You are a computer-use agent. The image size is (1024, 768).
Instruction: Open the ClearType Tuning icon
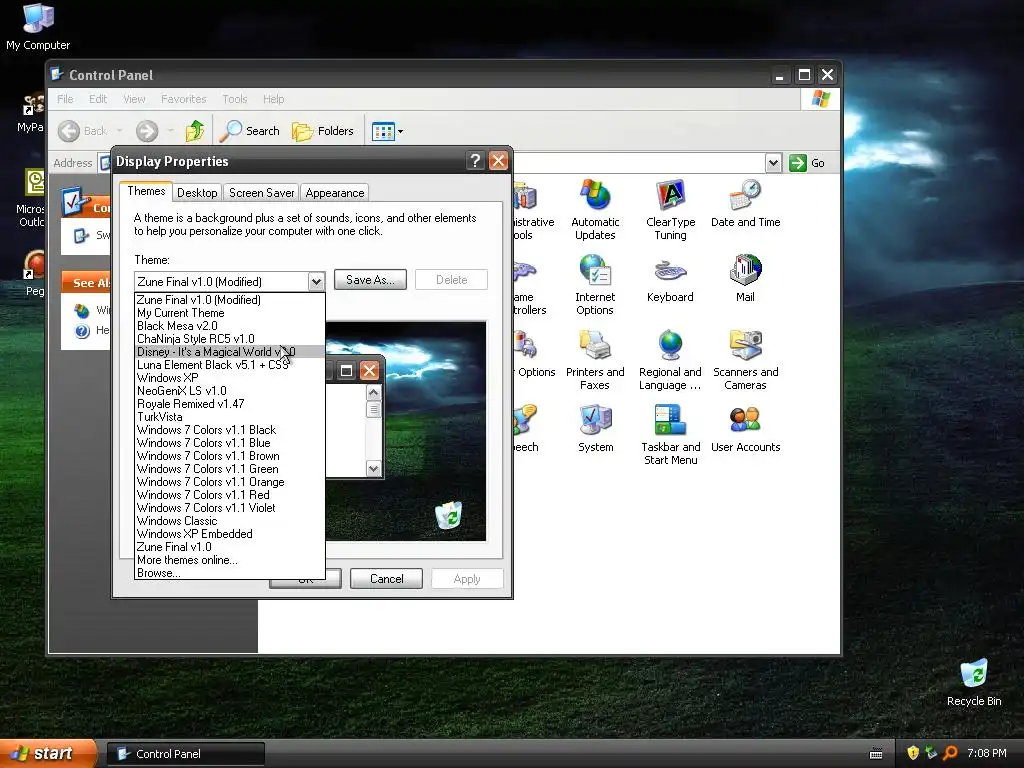(671, 210)
